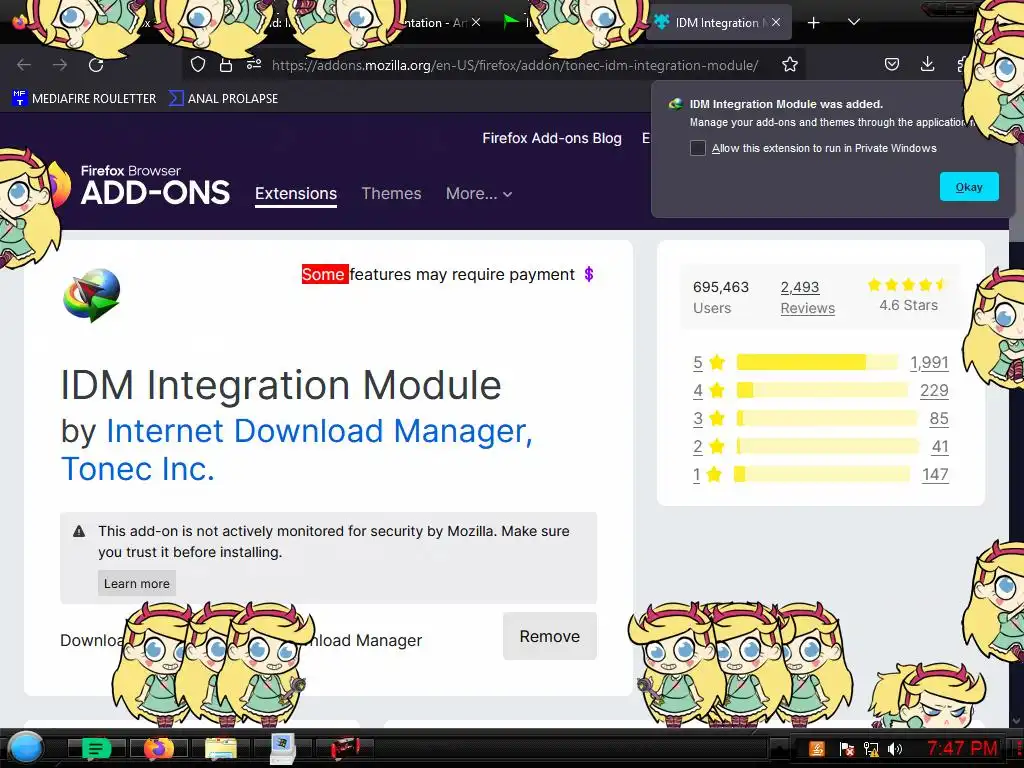Confirm the add-on notification with Okay

pyautogui.click(x=969, y=187)
